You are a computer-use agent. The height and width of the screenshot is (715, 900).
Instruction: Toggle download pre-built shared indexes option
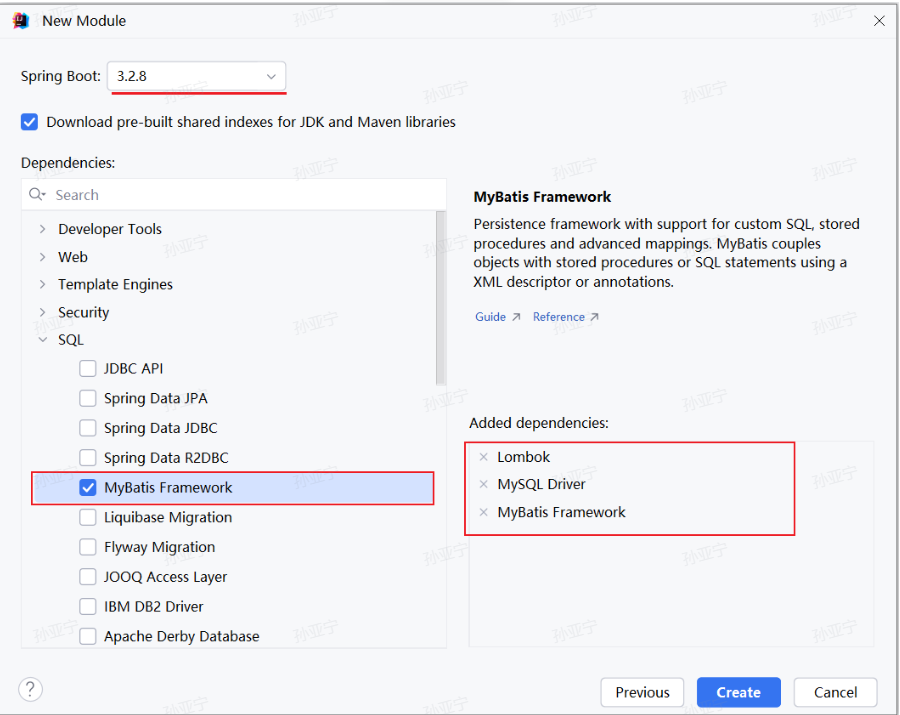coord(30,122)
